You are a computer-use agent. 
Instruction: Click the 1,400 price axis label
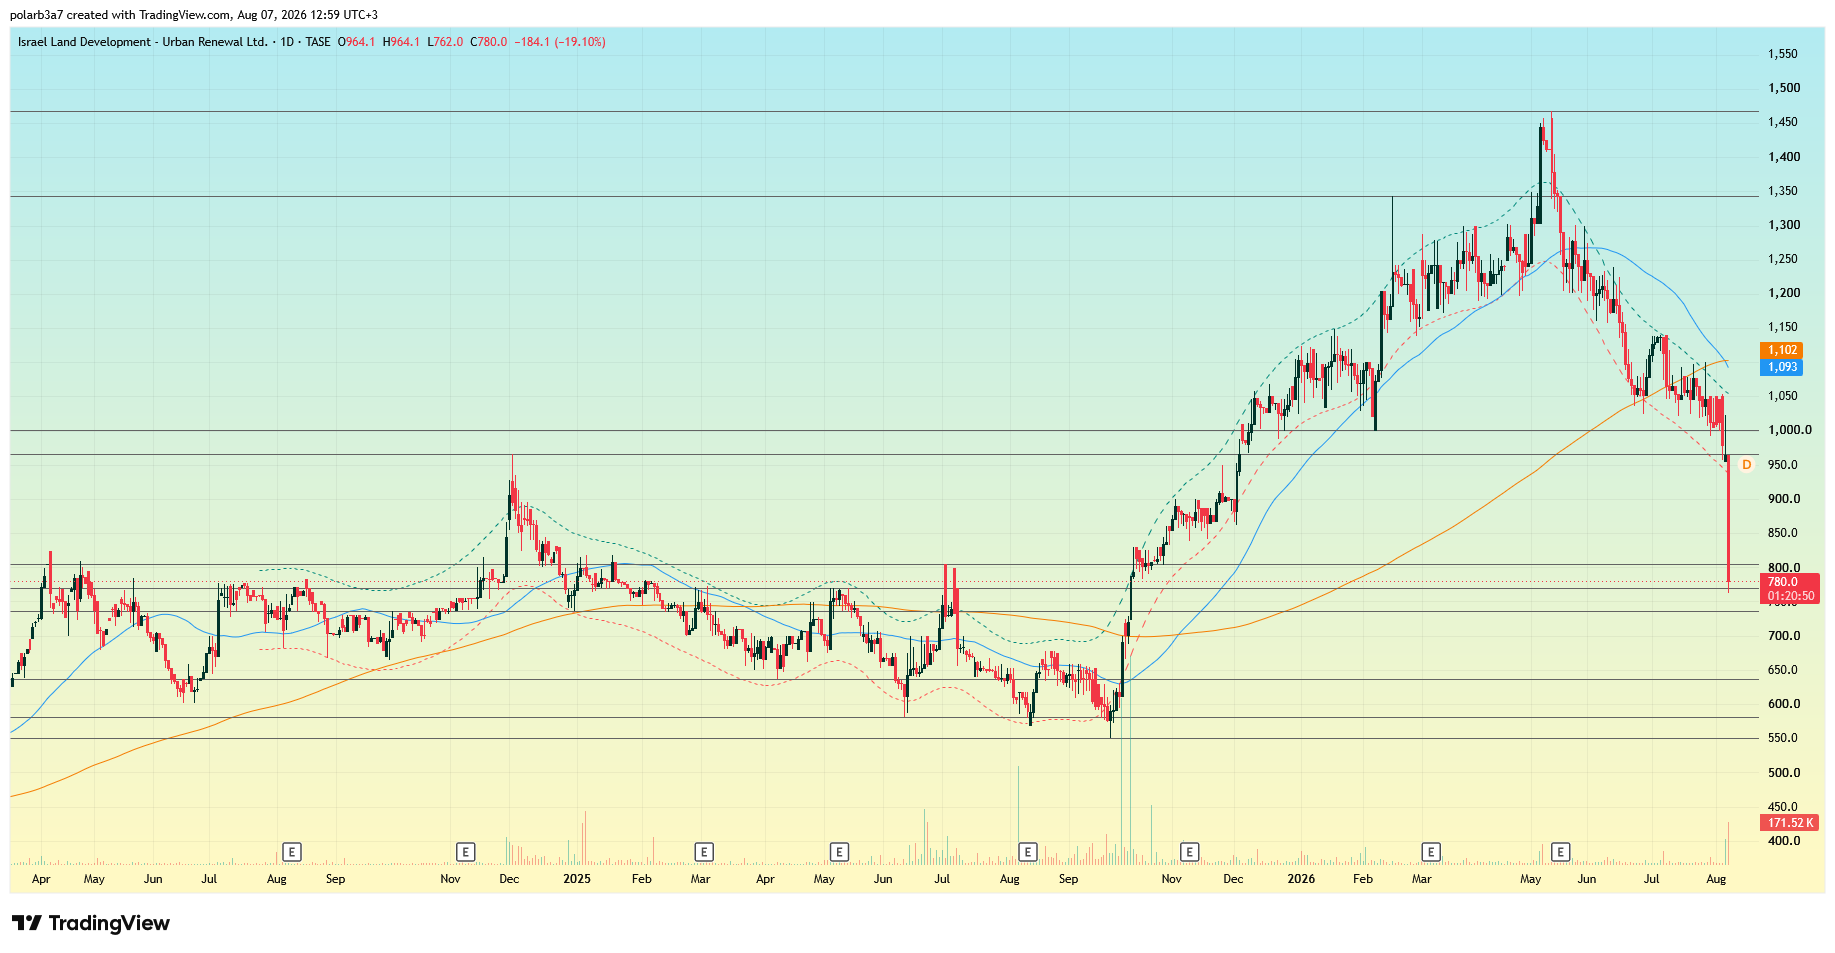[x=1784, y=157]
